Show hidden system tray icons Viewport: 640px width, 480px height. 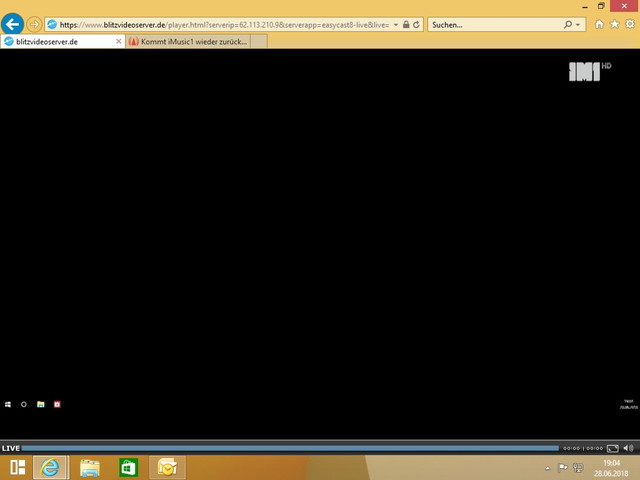pos(548,468)
